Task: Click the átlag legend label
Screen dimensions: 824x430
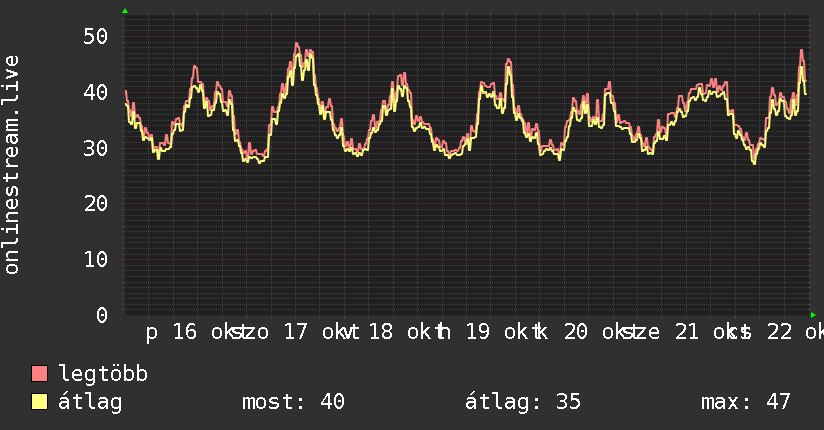Action: (x=90, y=402)
